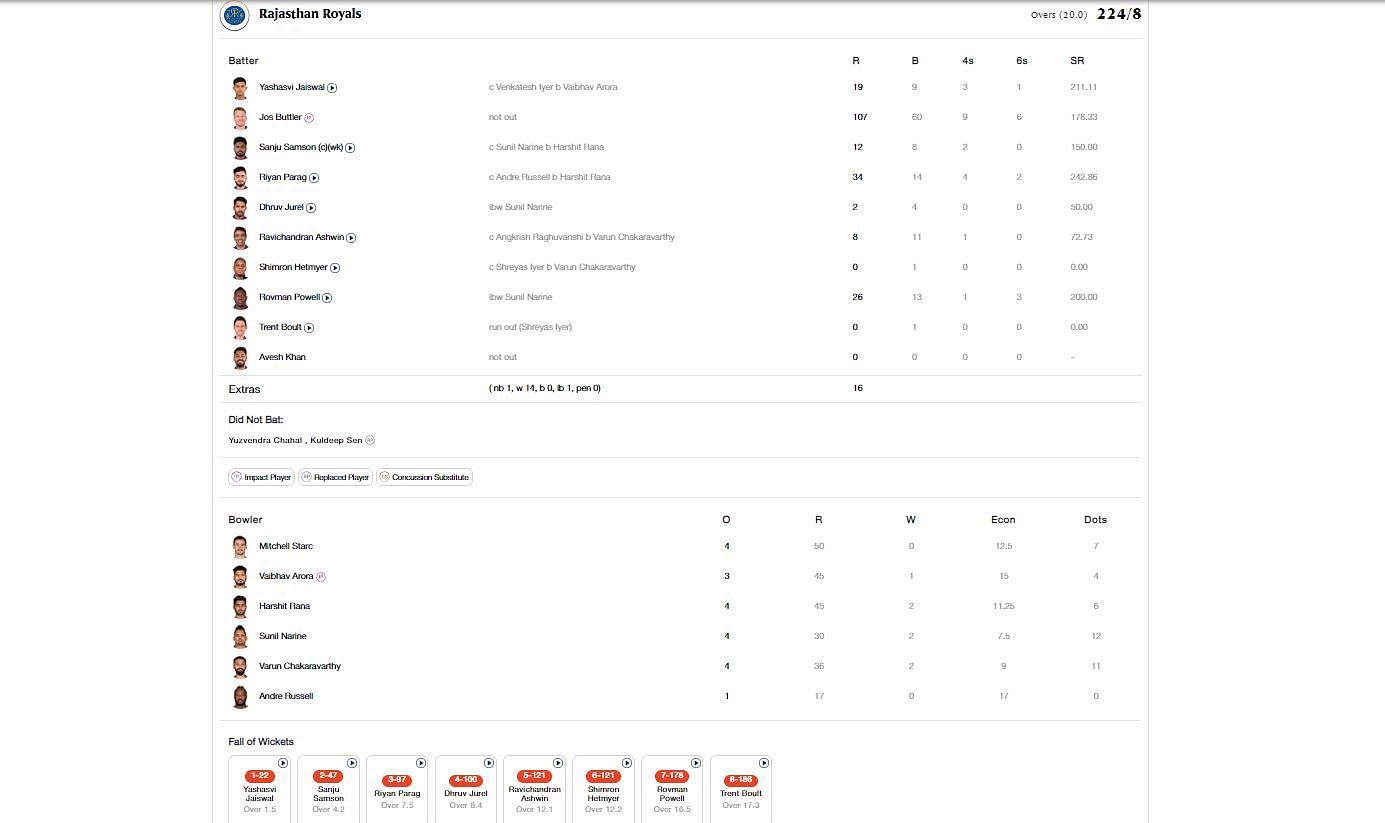Click the play icon next to Rovman Powell

click(327, 298)
